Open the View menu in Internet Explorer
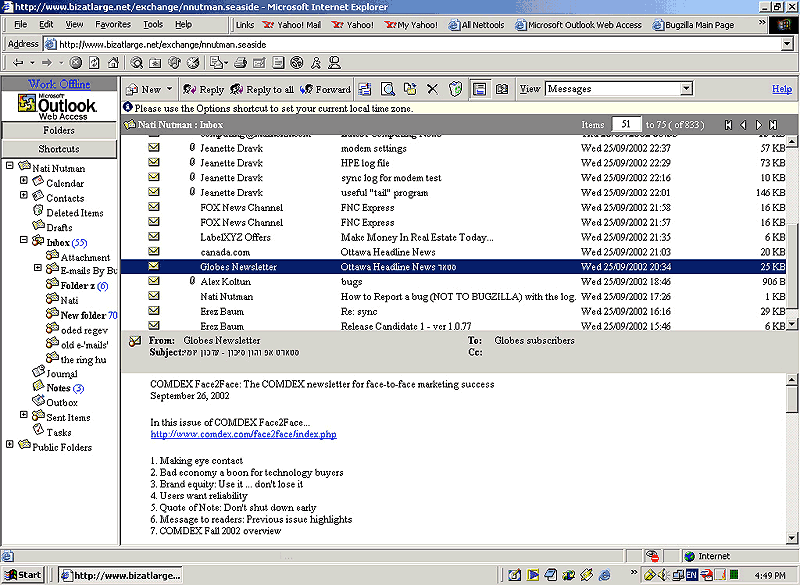This screenshot has height=585, width=800. coord(74,24)
